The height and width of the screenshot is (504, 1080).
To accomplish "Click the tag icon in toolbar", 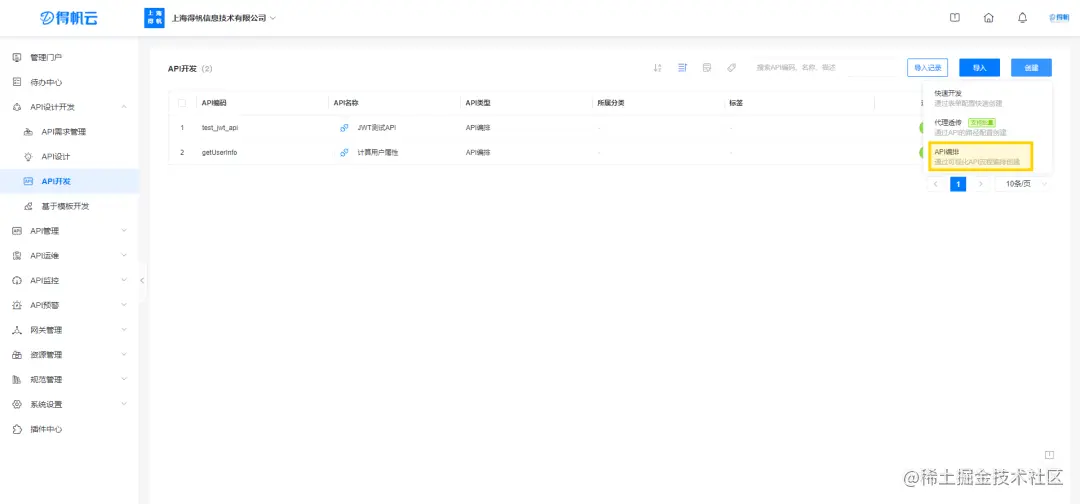I will click(x=731, y=67).
